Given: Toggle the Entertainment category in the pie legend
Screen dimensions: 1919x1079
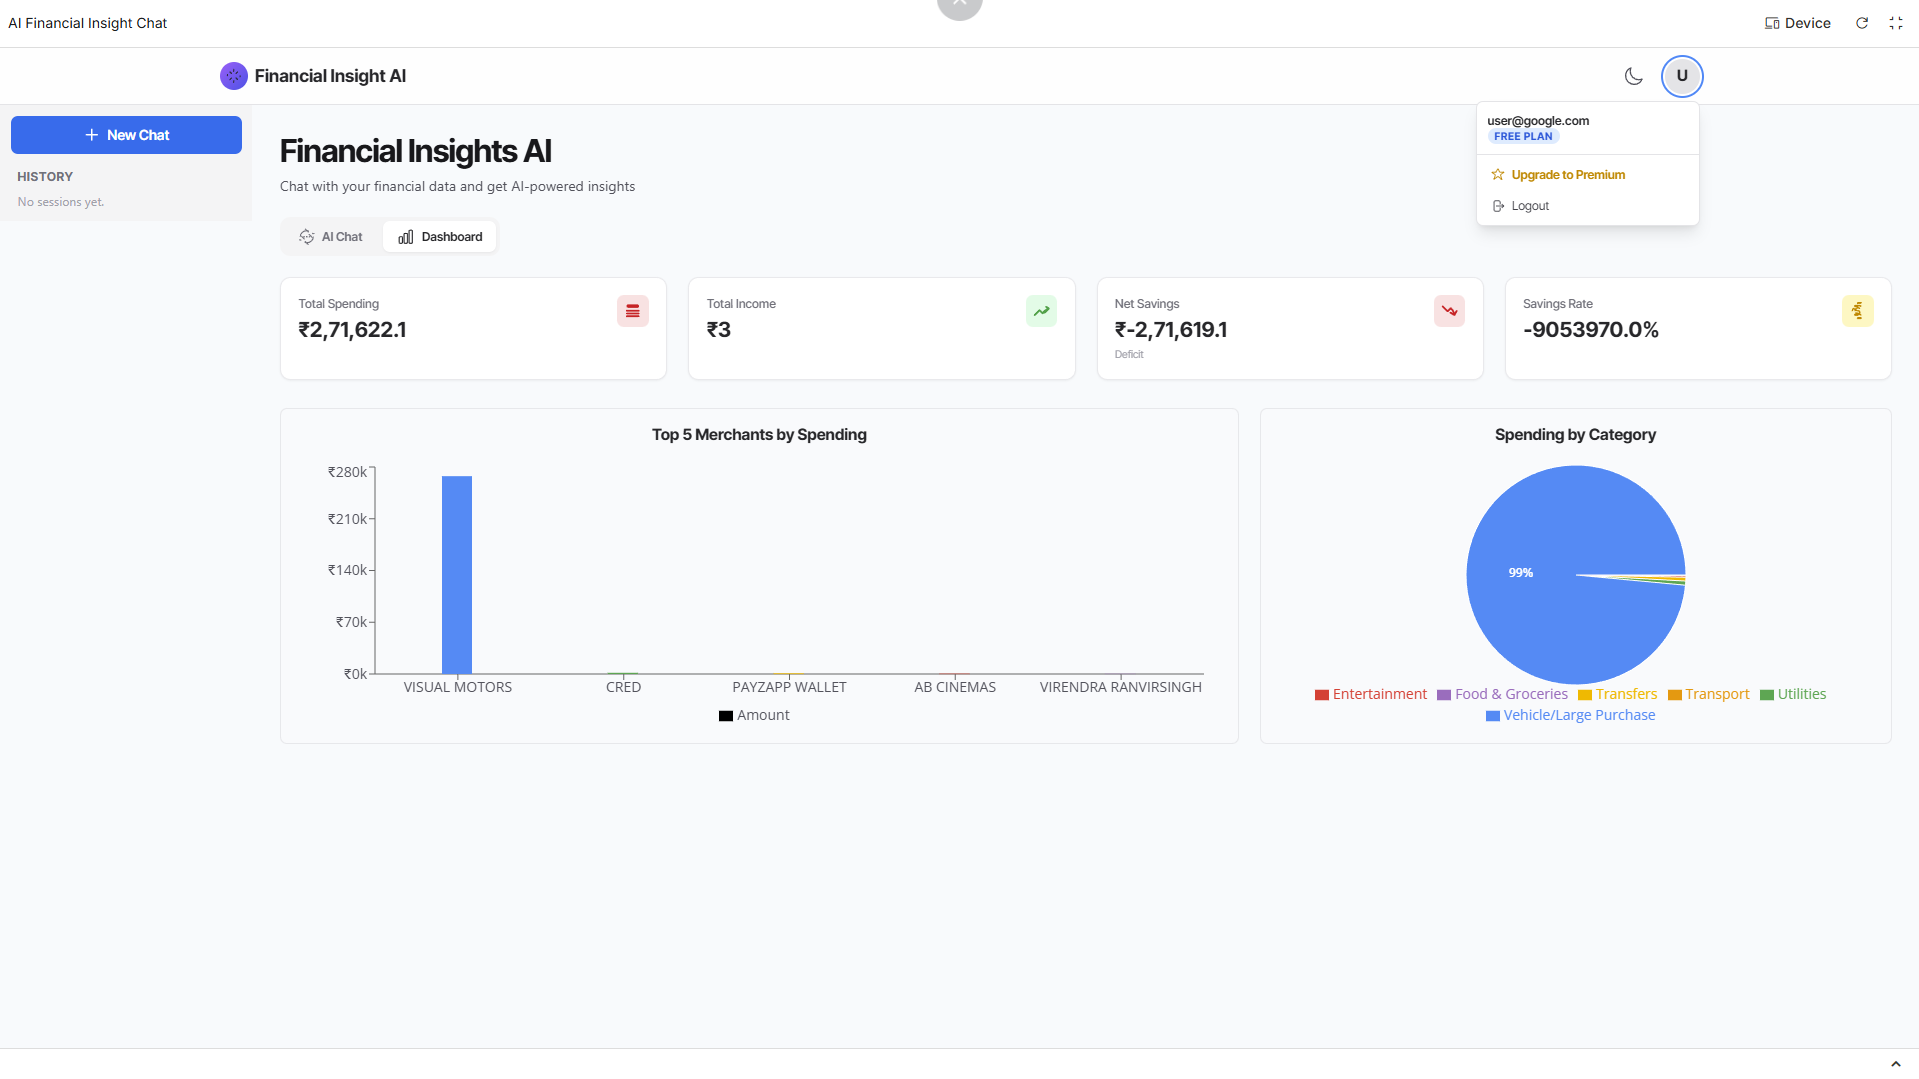Looking at the screenshot, I should [1370, 693].
